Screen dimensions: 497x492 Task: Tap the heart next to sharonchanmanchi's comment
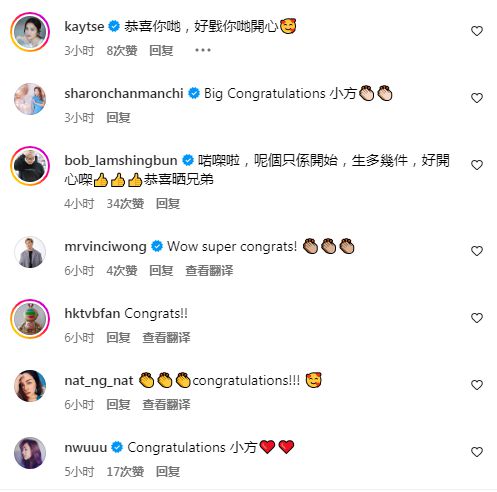click(x=477, y=98)
